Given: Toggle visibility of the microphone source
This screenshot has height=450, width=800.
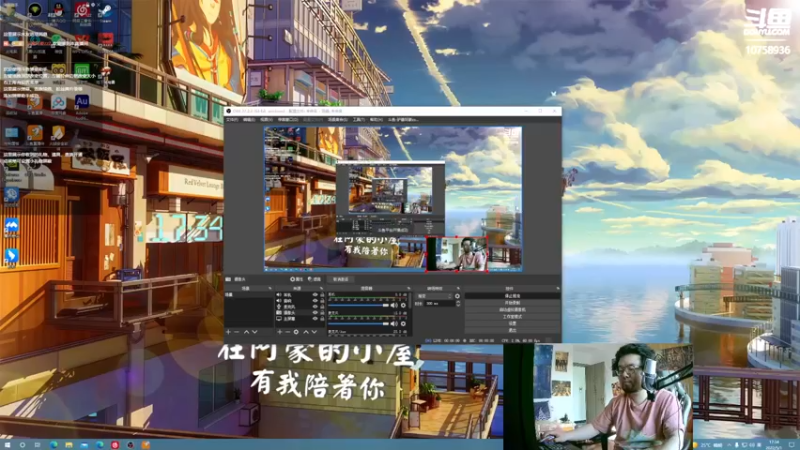Looking at the screenshot, I should click(315, 307).
